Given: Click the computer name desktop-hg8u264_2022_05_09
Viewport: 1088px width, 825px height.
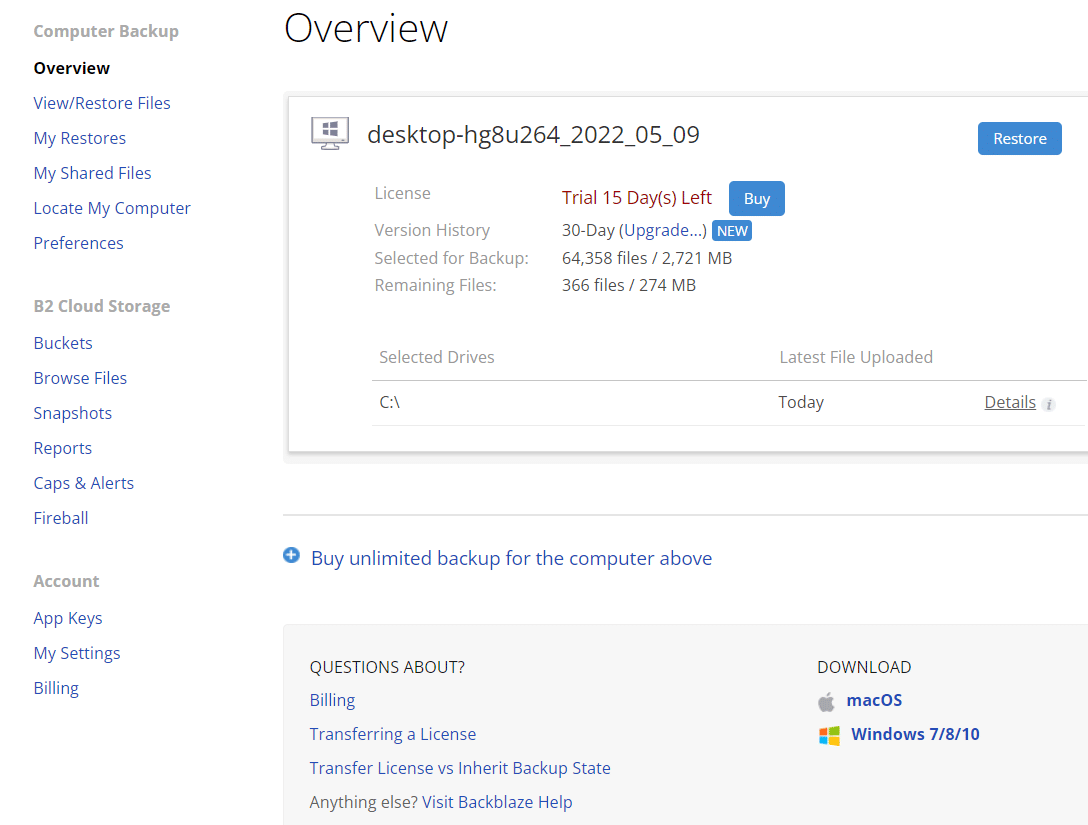Looking at the screenshot, I should (533, 135).
